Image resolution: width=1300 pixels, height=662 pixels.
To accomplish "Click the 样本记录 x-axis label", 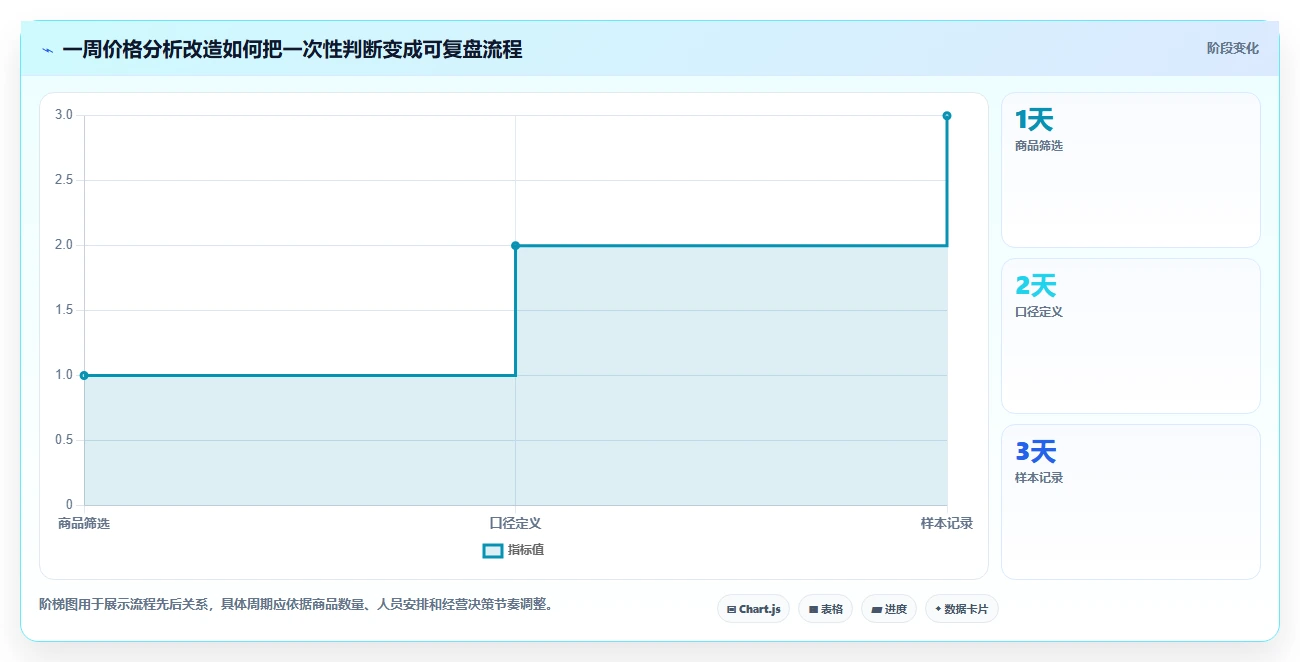I will tap(946, 523).
